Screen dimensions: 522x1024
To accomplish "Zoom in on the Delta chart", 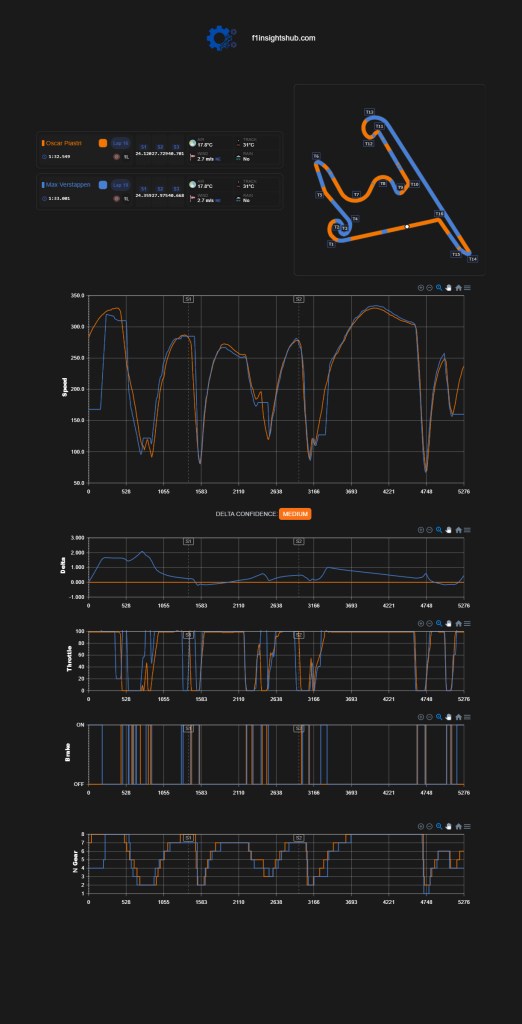I will pos(421,530).
